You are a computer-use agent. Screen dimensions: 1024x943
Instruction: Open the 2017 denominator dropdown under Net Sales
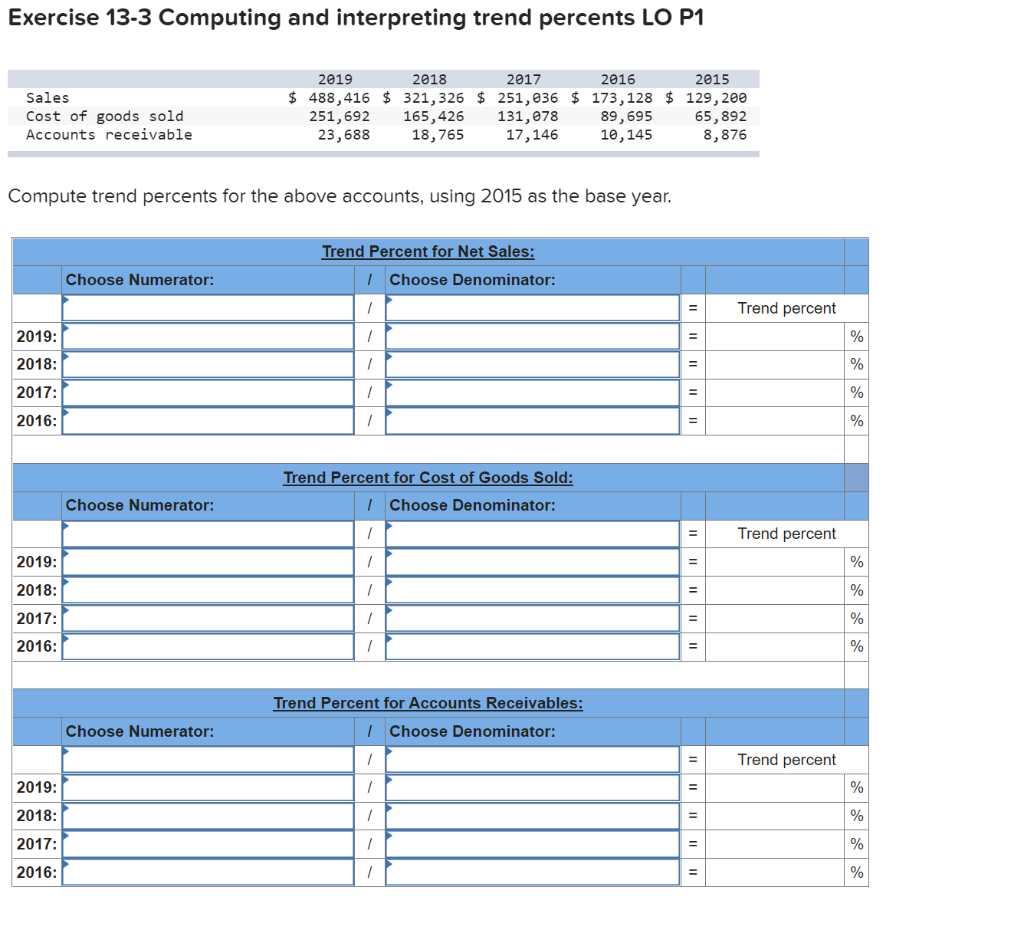pos(531,392)
